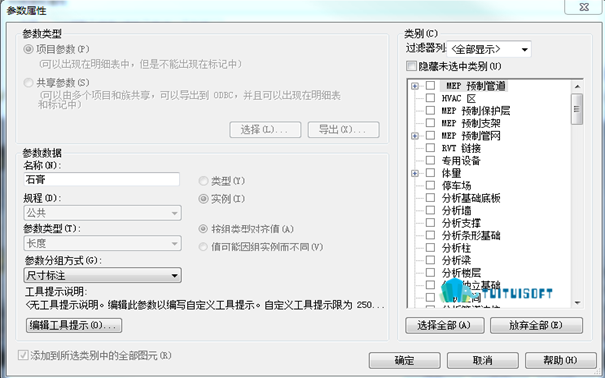Click the 名称 field containing 石膏
The image size is (605, 378).
tap(101, 179)
